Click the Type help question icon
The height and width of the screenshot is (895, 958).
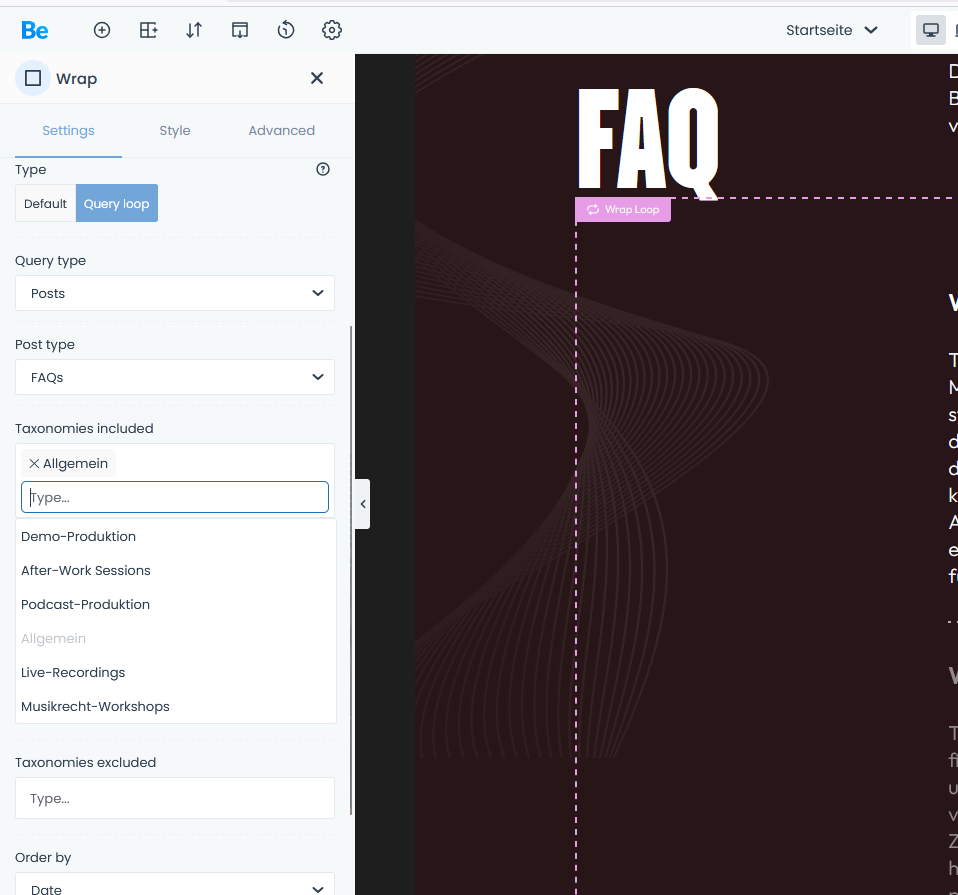(x=323, y=170)
